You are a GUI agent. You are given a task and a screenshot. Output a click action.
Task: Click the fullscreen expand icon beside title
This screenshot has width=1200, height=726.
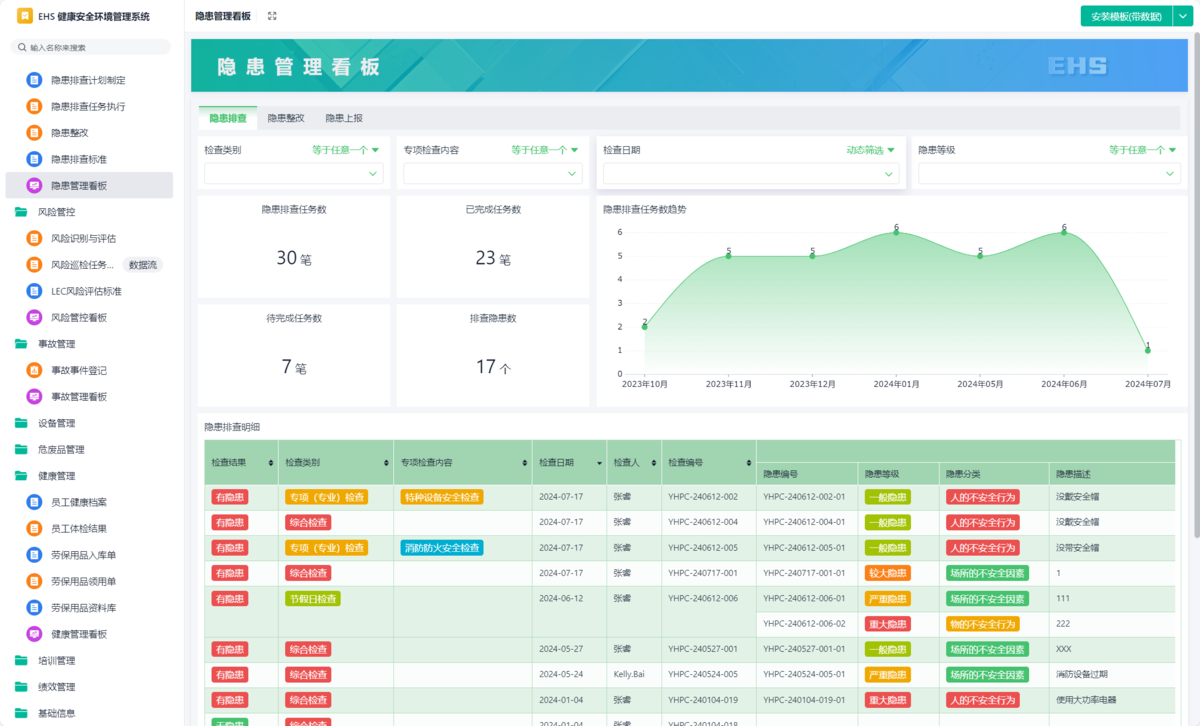coord(272,16)
